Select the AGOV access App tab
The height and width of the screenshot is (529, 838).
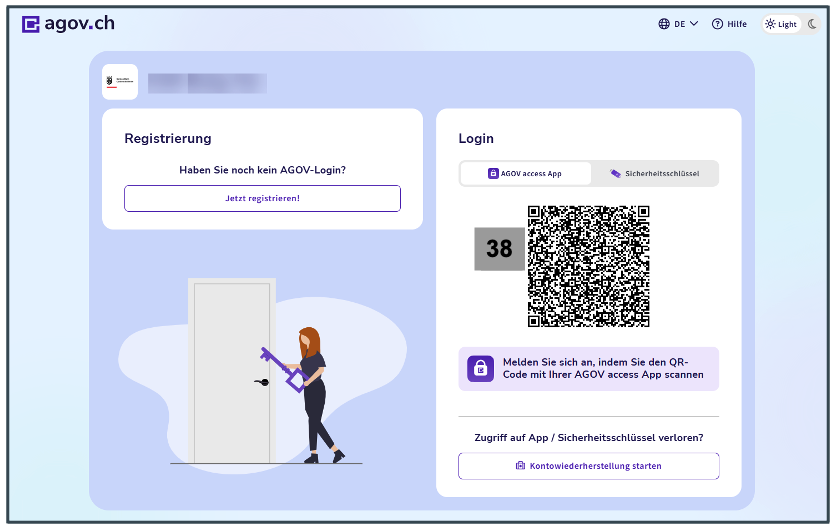pyautogui.click(x=525, y=174)
